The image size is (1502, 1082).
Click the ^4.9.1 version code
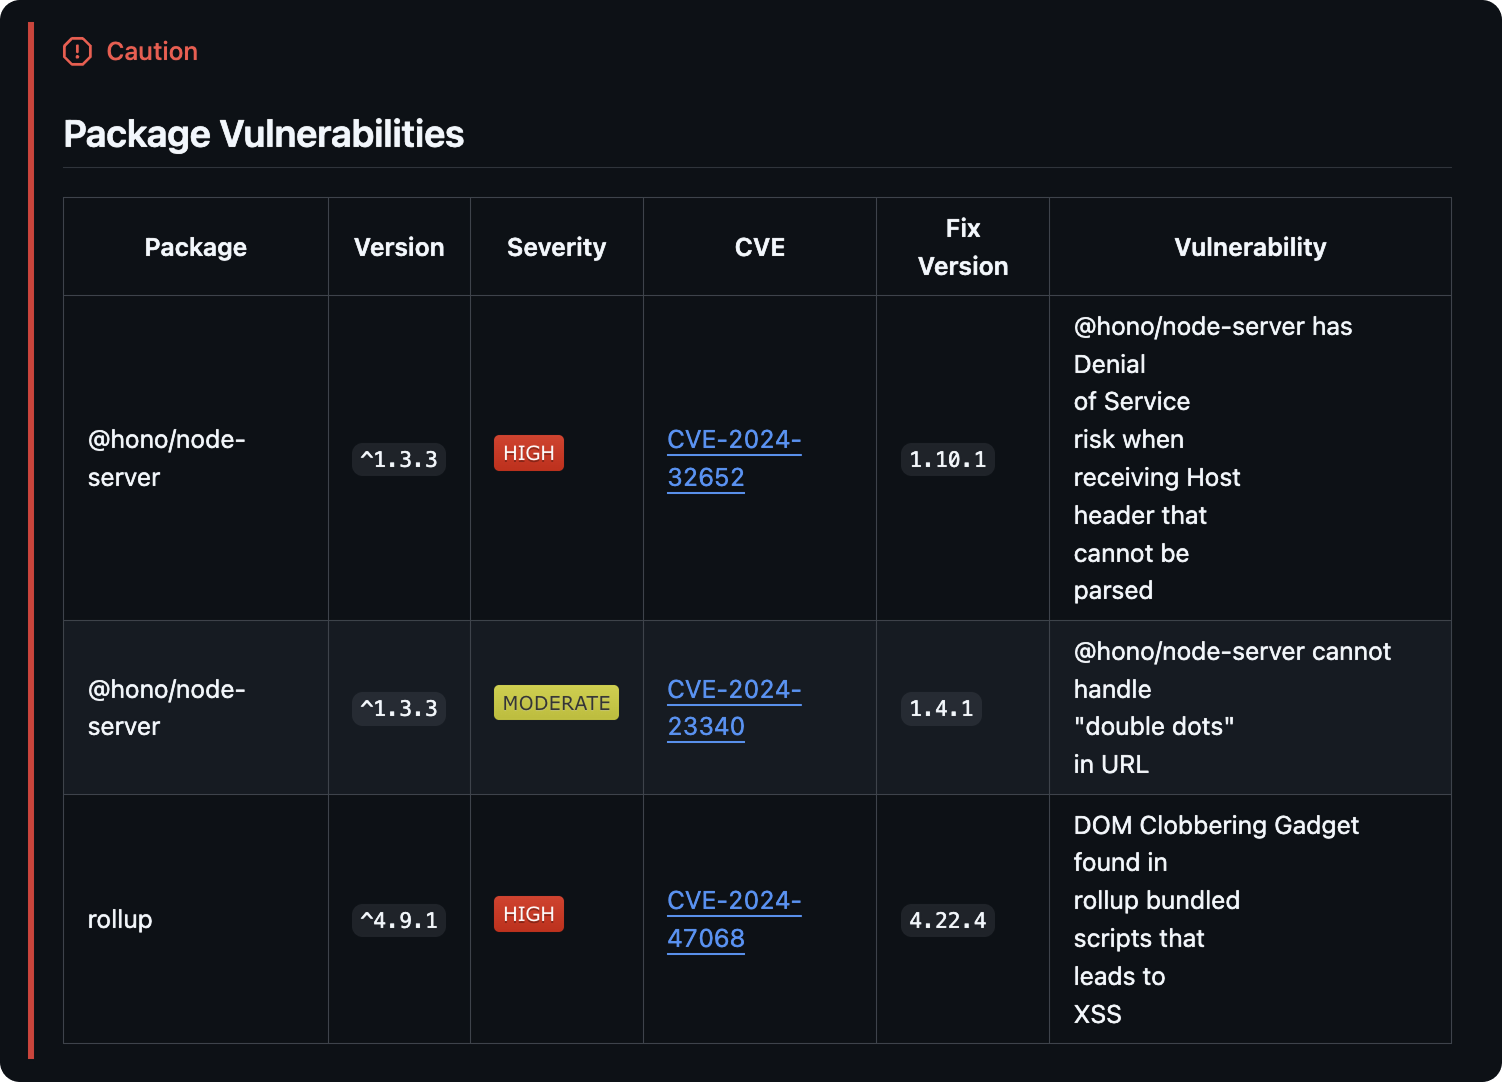click(399, 921)
